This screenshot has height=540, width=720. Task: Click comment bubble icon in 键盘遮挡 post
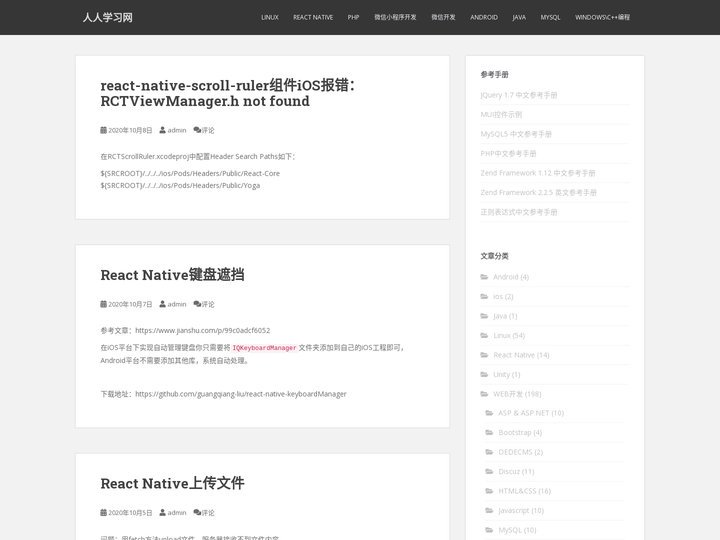tap(197, 304)
